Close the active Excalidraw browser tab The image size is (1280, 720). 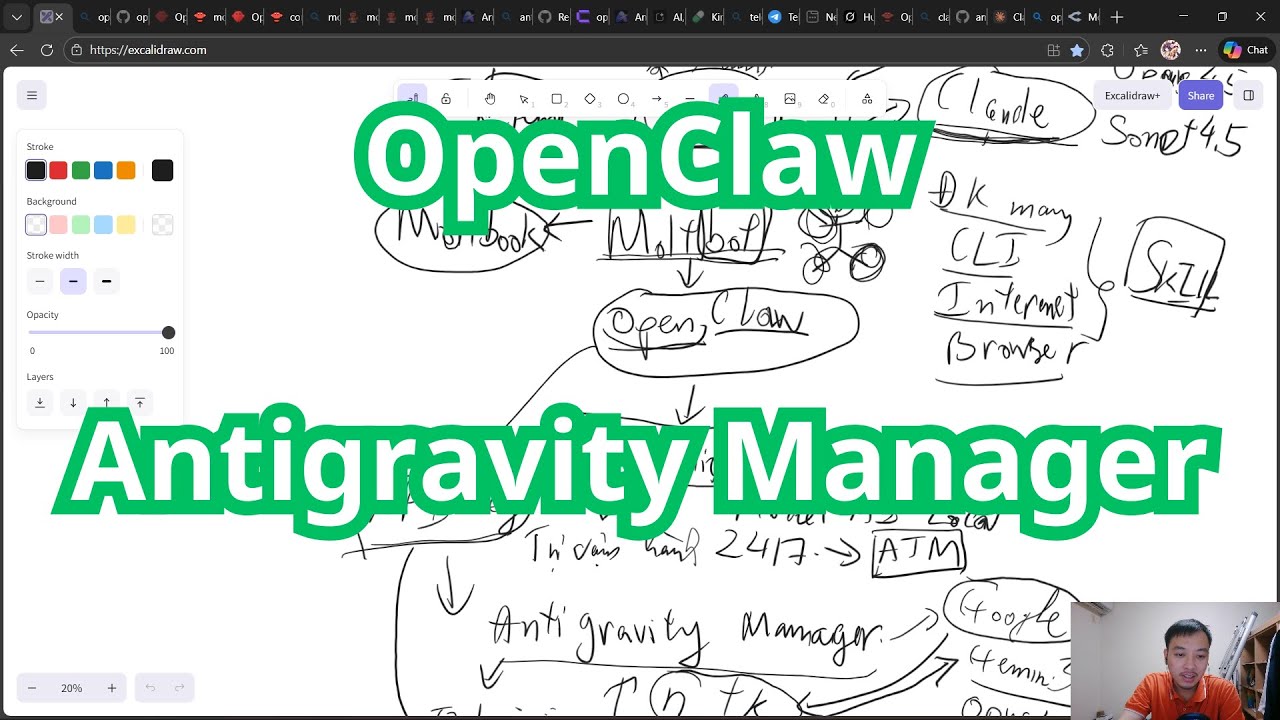[59, 17]
